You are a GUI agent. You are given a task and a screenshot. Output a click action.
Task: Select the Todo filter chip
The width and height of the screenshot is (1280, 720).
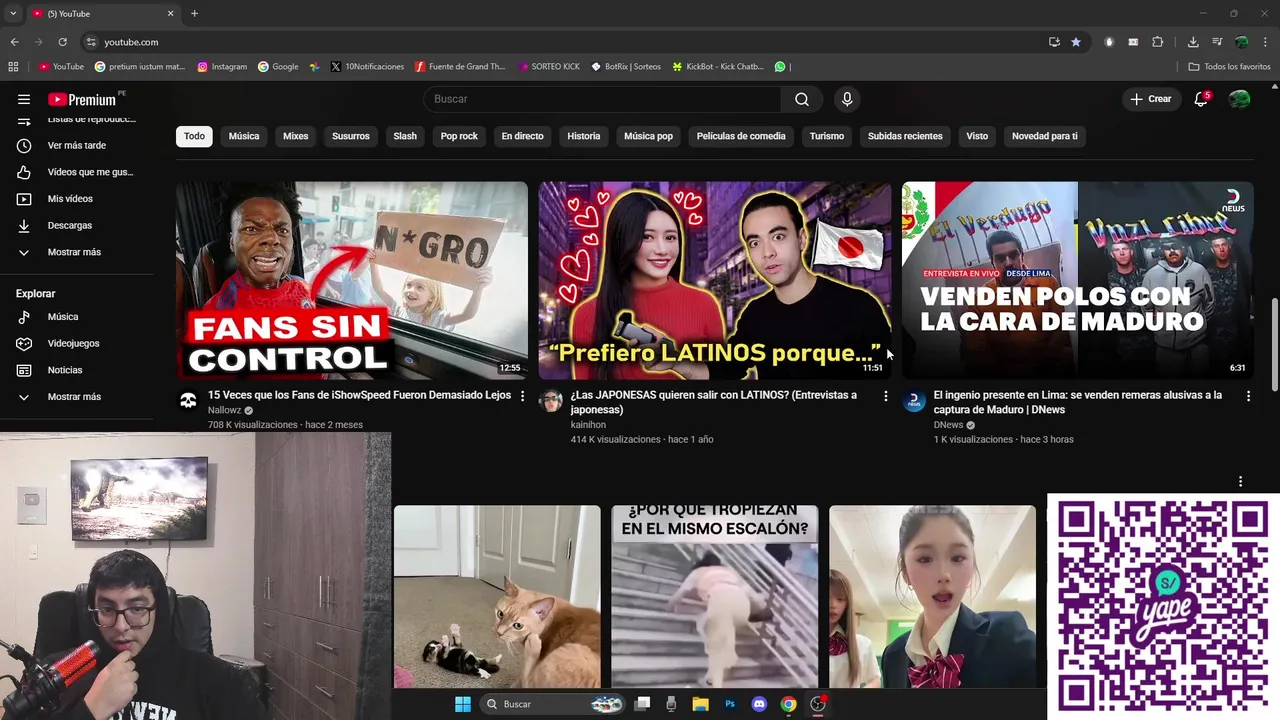click(x=194, y=136)
